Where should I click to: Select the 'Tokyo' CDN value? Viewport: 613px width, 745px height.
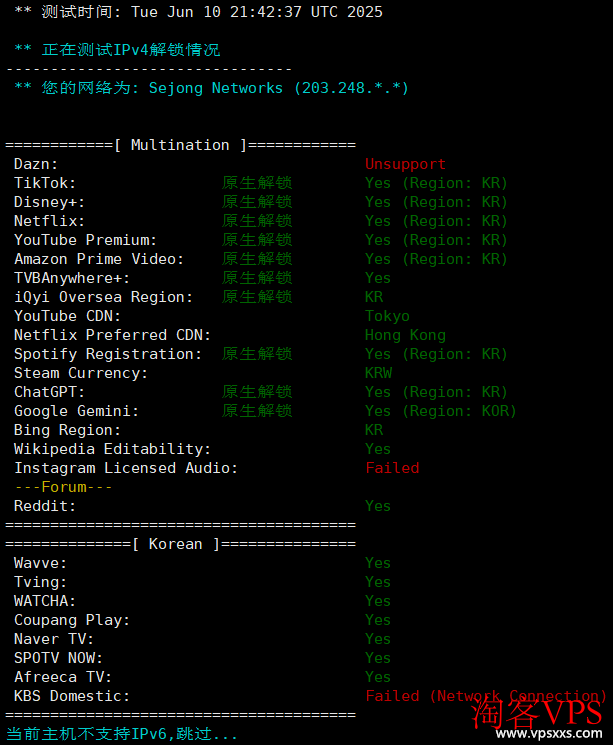click(387, 316)
